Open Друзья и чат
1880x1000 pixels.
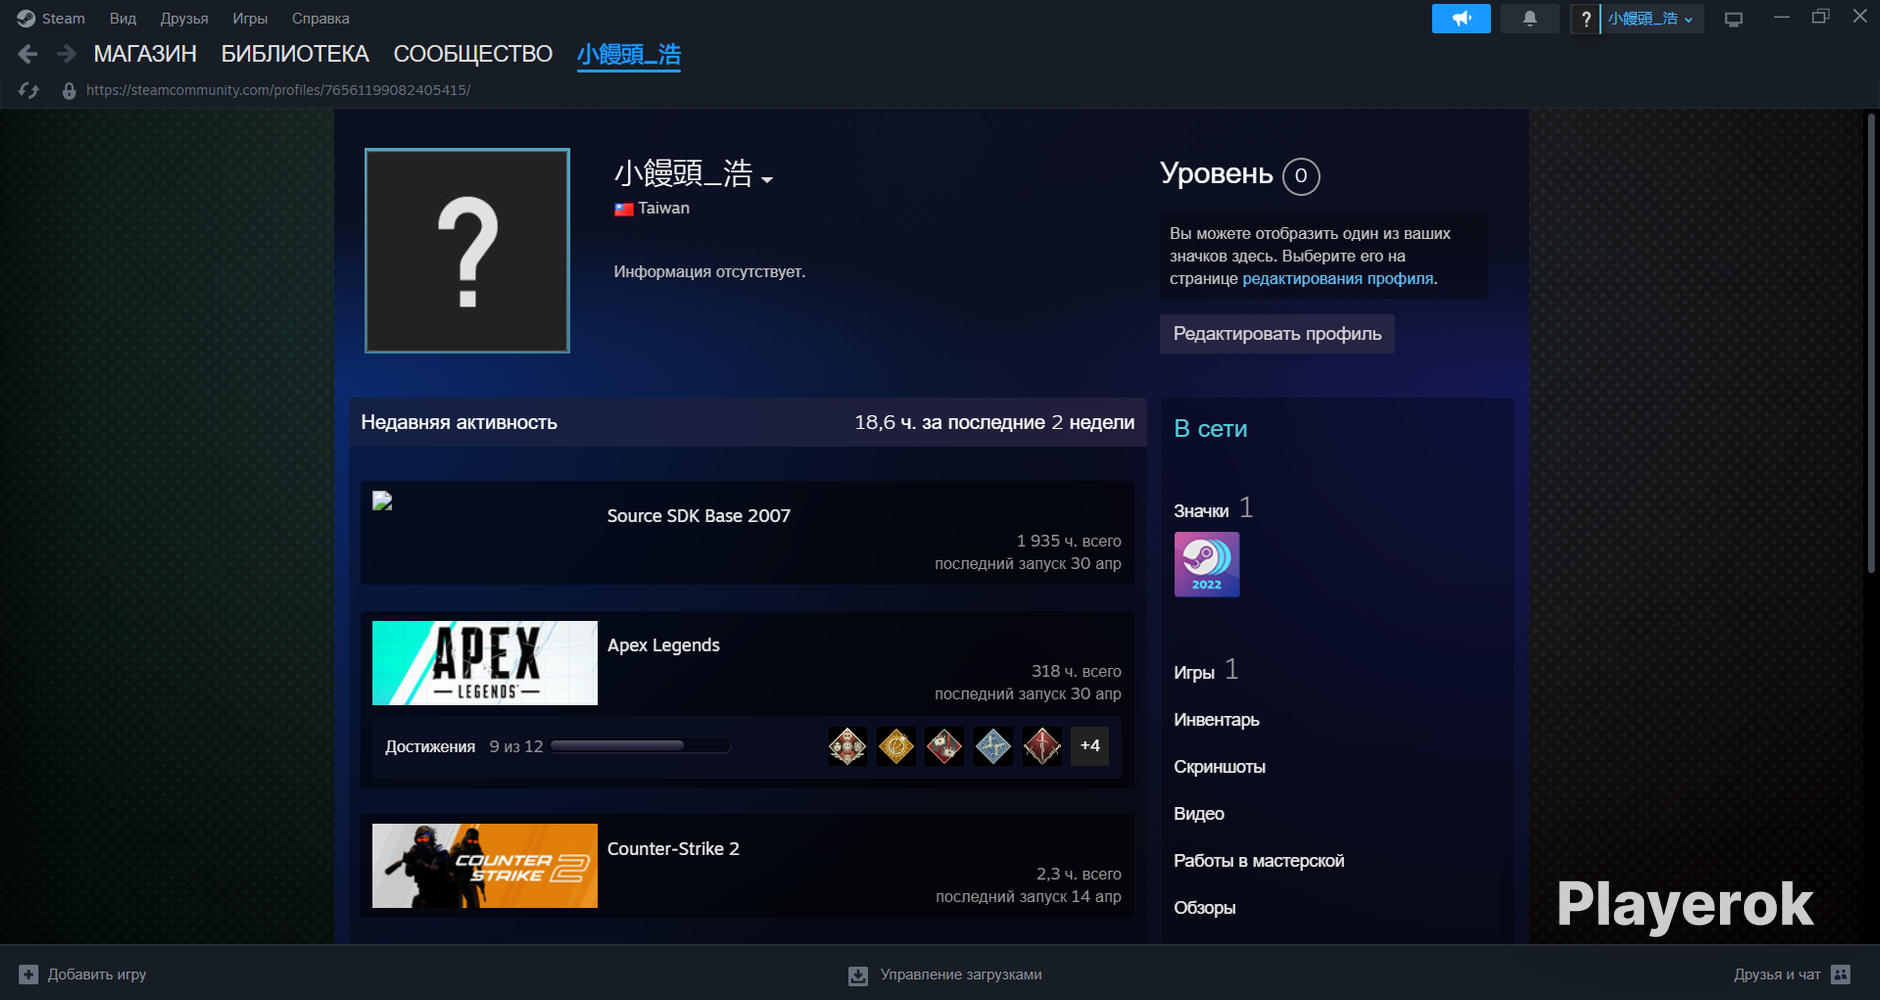click(x=1777, y=974)
